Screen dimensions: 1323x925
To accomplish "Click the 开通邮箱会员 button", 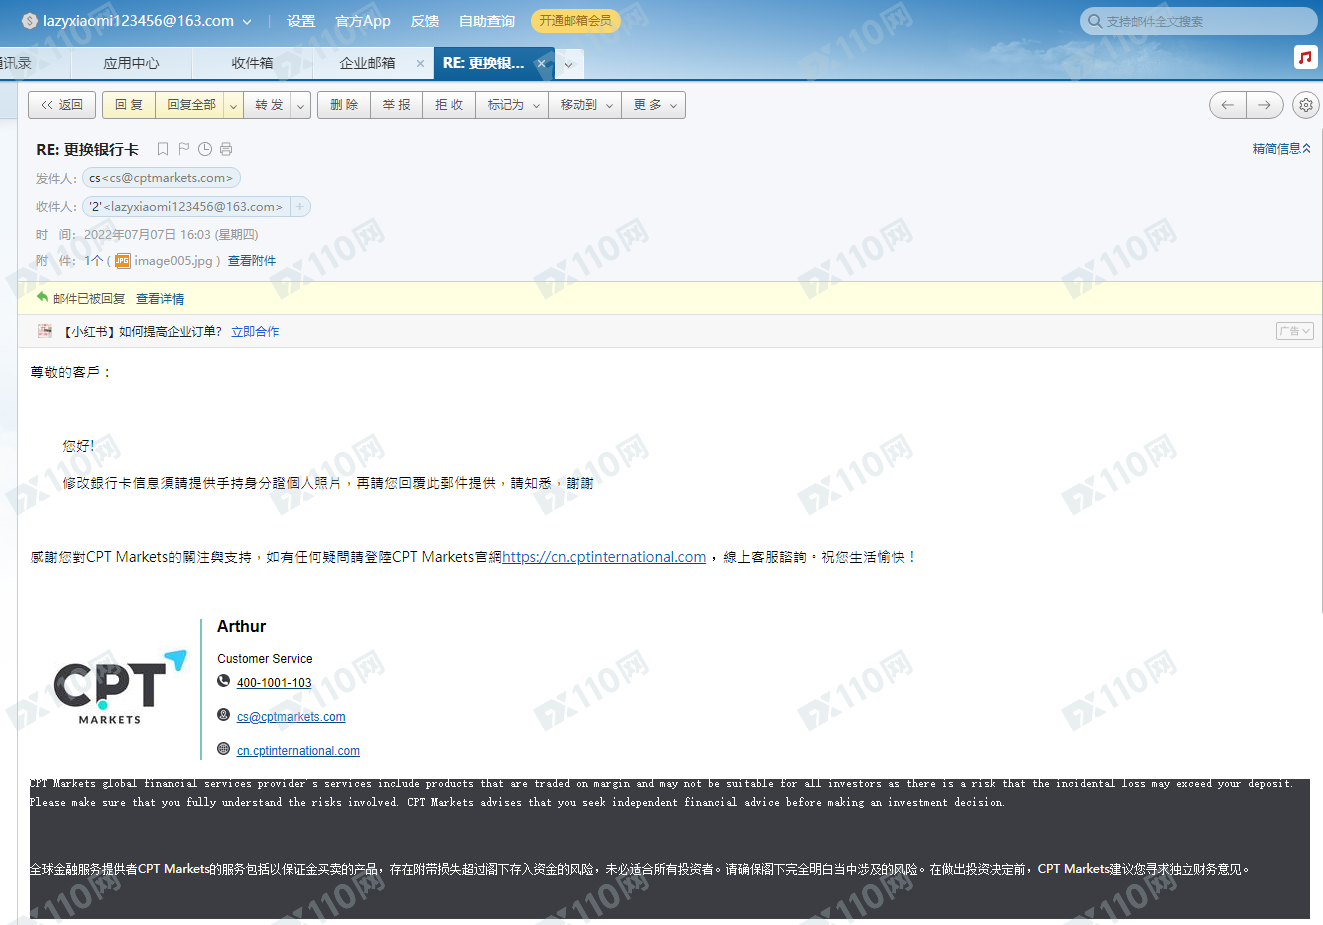I will tap(575, 21).
